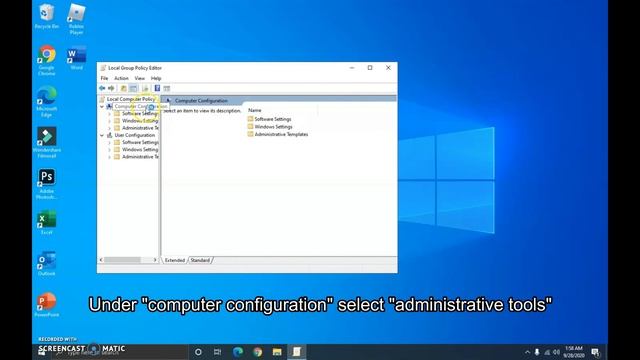Open the Excel desktop shortcut
The width and height of the screenshot is (640, 360).
point(47,222)
